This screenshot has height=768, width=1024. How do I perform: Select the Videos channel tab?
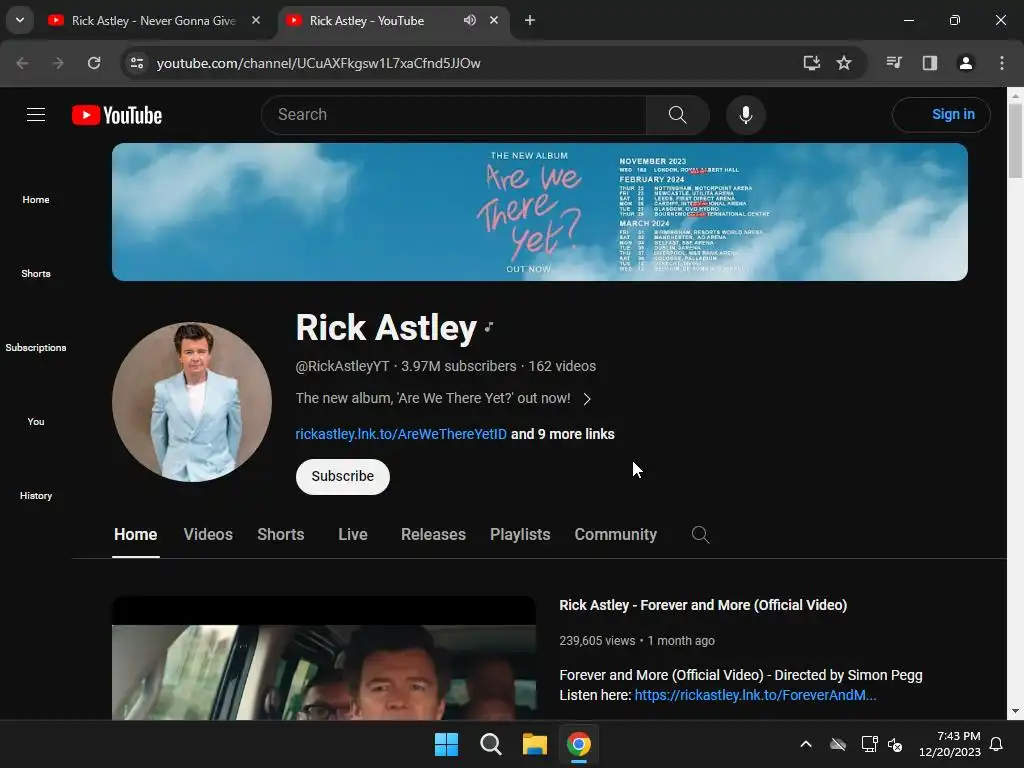[x=208, y=535]
